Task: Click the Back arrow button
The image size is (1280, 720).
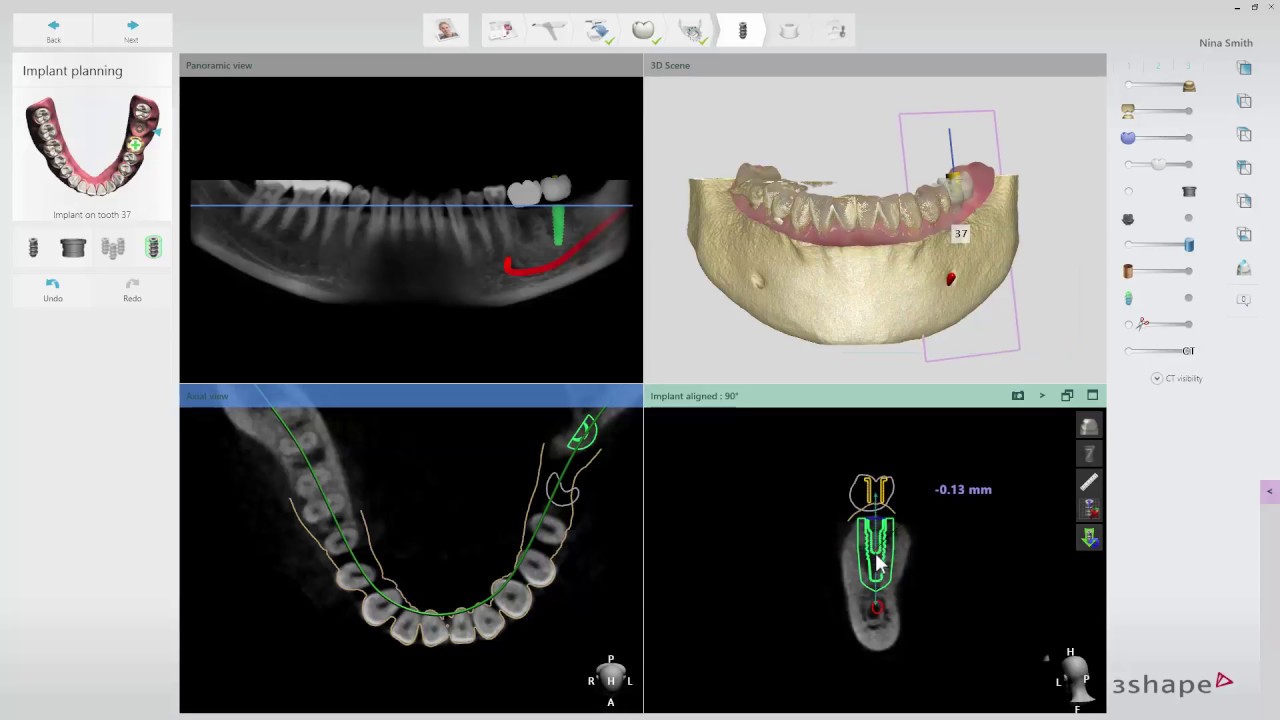Action: (x=53, y=30)
